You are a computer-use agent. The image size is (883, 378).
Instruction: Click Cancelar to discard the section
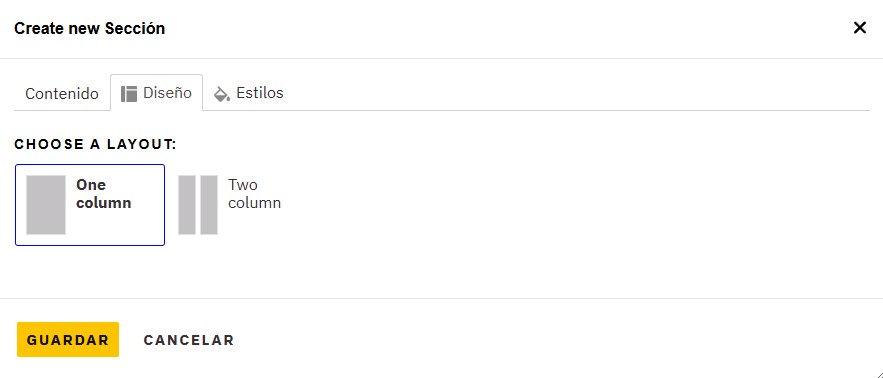189,340
